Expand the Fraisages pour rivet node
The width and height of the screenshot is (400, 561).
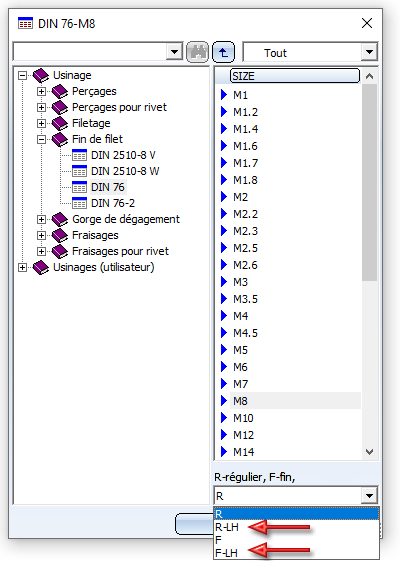[42, 251]
